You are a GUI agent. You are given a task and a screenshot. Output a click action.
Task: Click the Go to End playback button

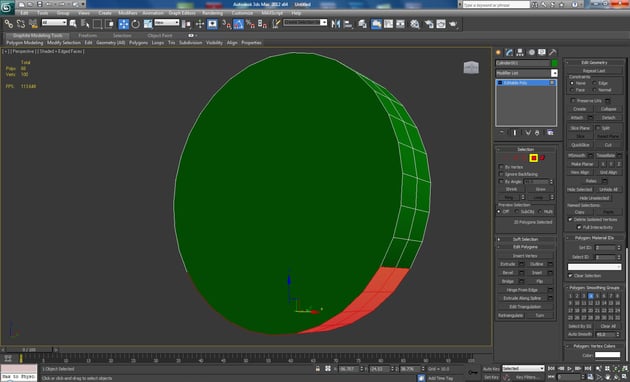(x=588, y=368)
